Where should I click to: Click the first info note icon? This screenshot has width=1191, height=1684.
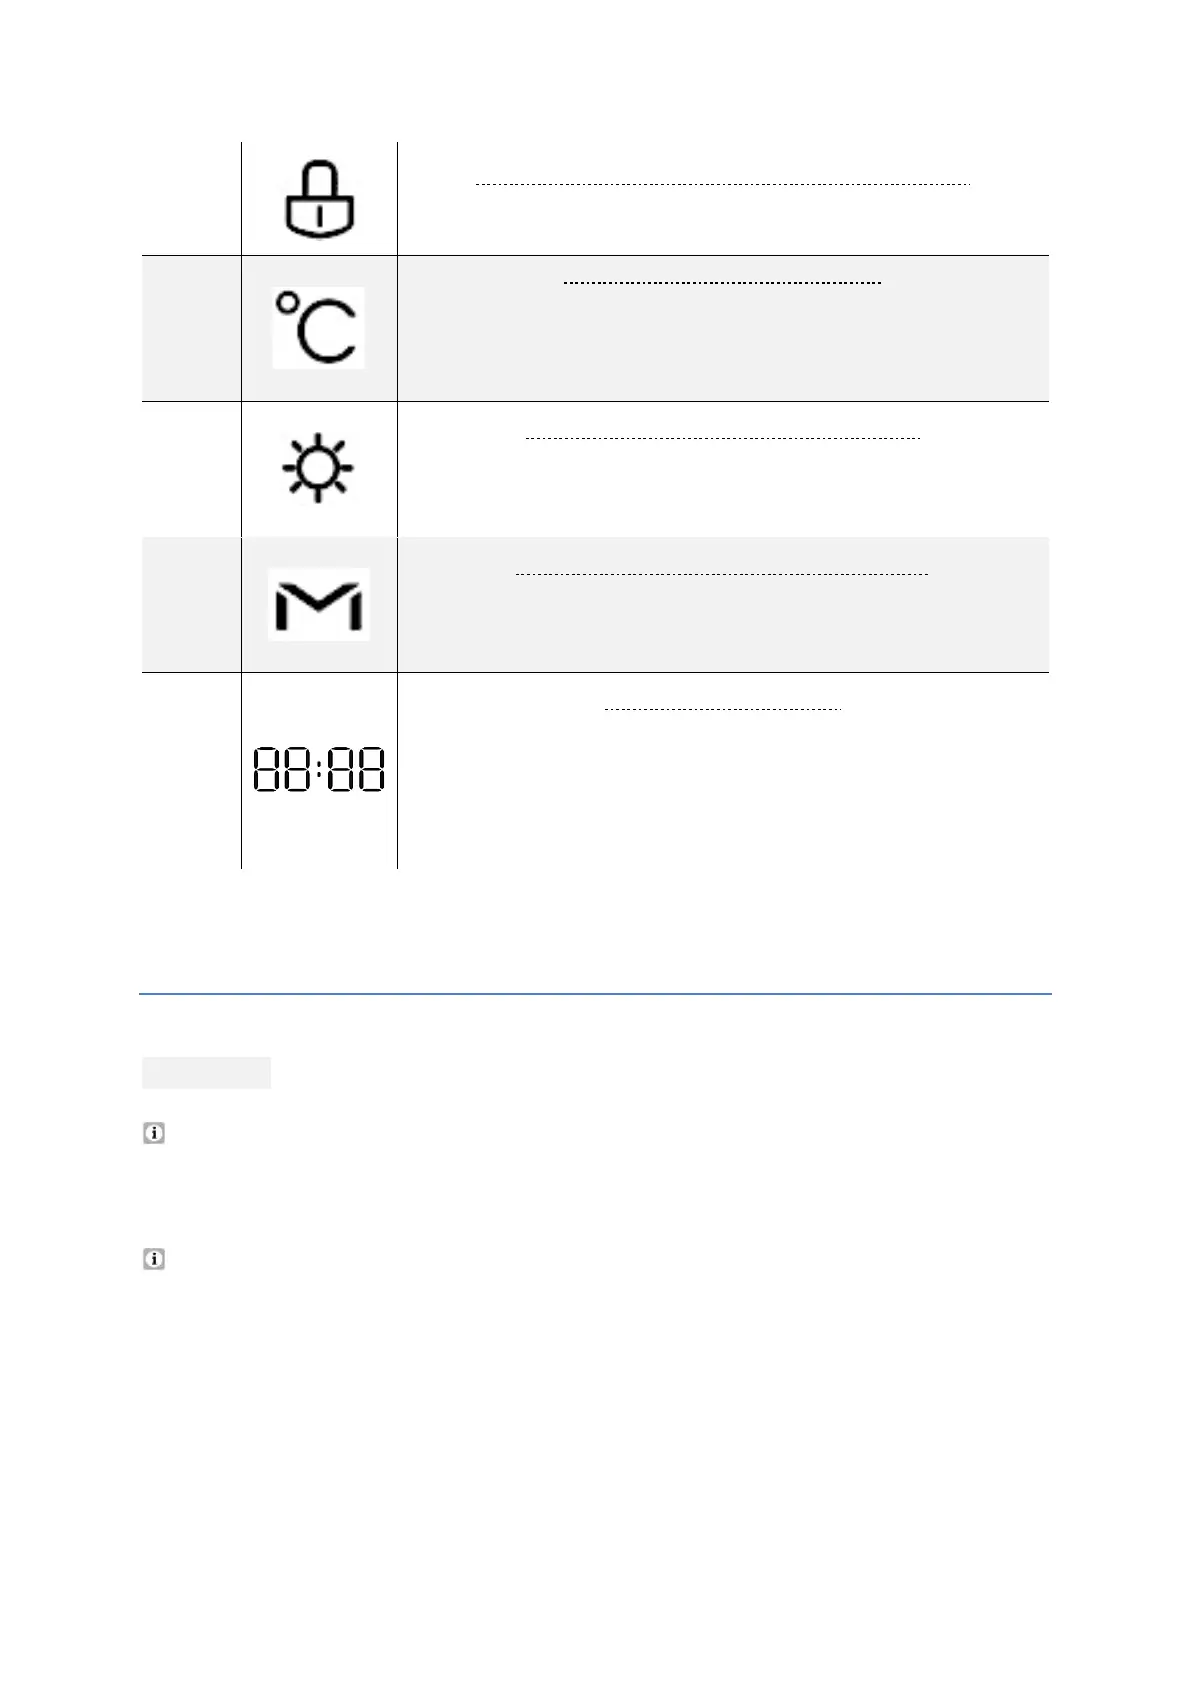point(153,1133)
